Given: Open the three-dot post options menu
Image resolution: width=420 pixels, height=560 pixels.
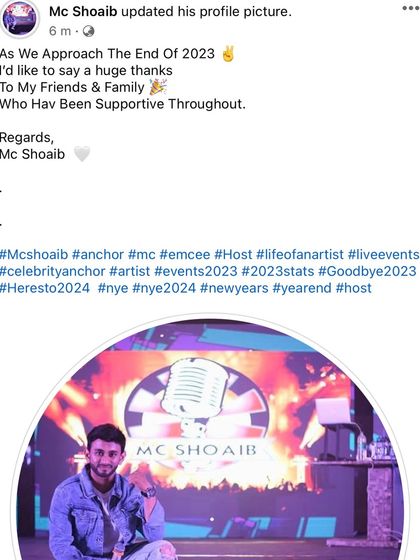Looking at the screenshot, I should tap(411, 8).
